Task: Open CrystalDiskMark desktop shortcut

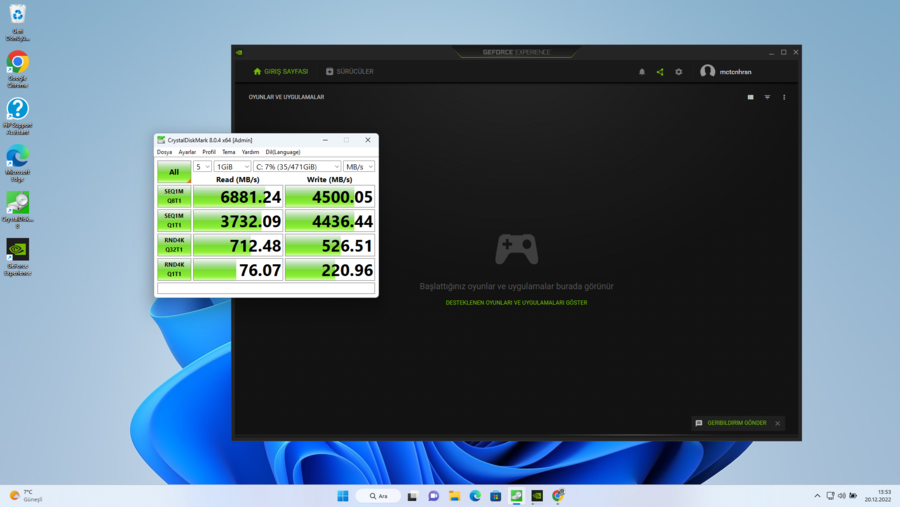Action: [18, 211]
